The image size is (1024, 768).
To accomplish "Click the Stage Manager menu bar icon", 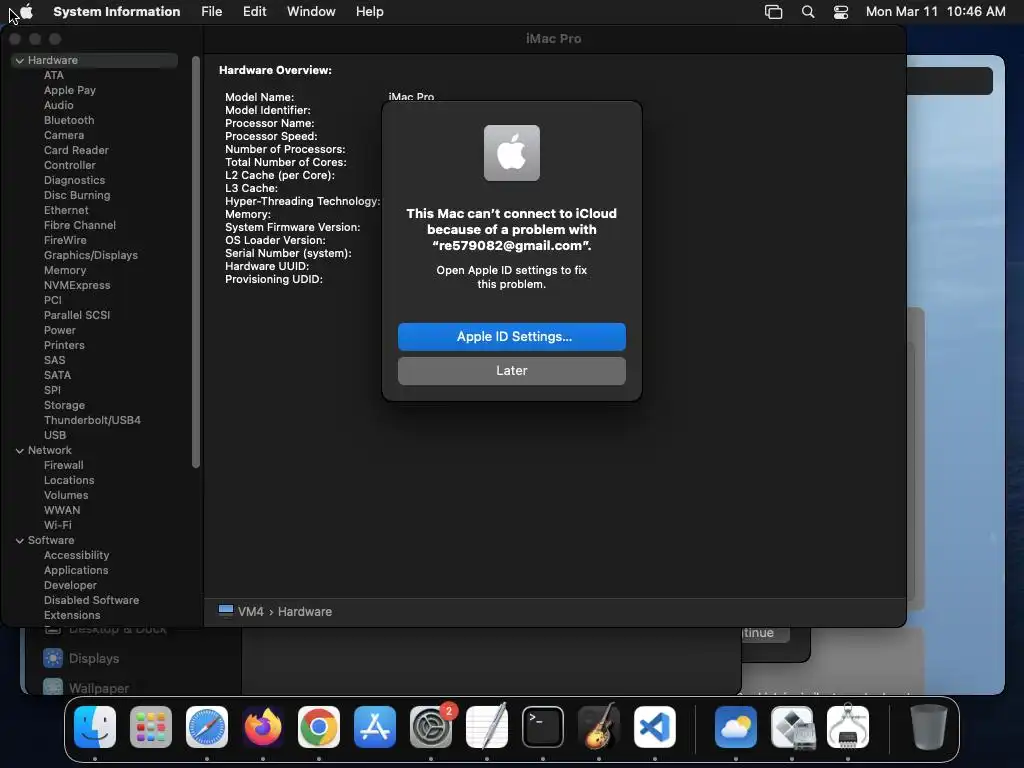I will (773, 12).
